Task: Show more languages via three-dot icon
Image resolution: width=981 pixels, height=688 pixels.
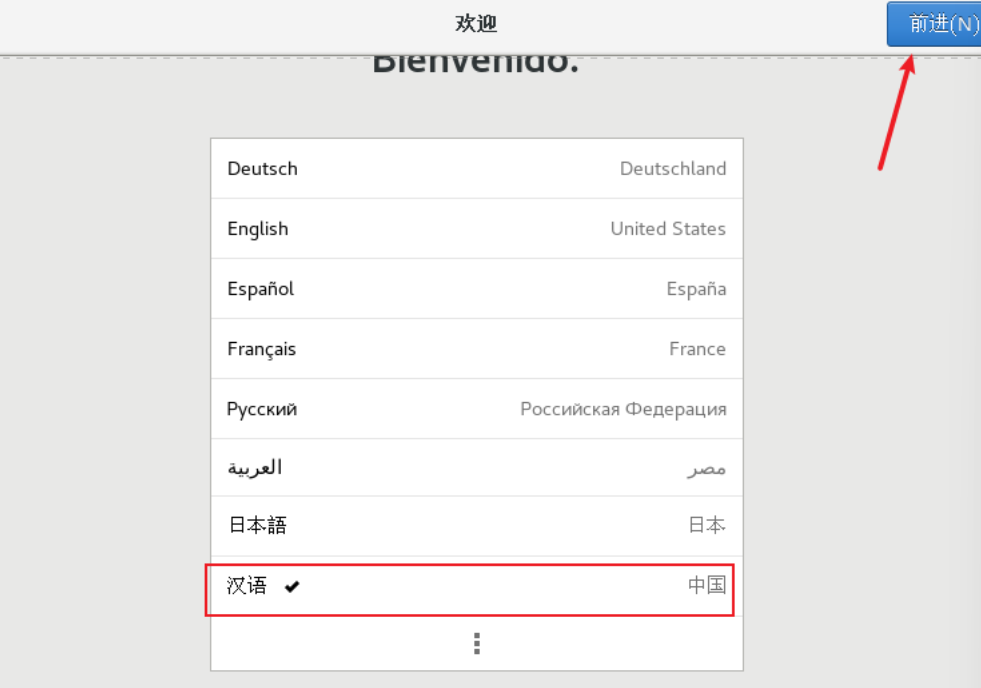Action: [477, 644]
